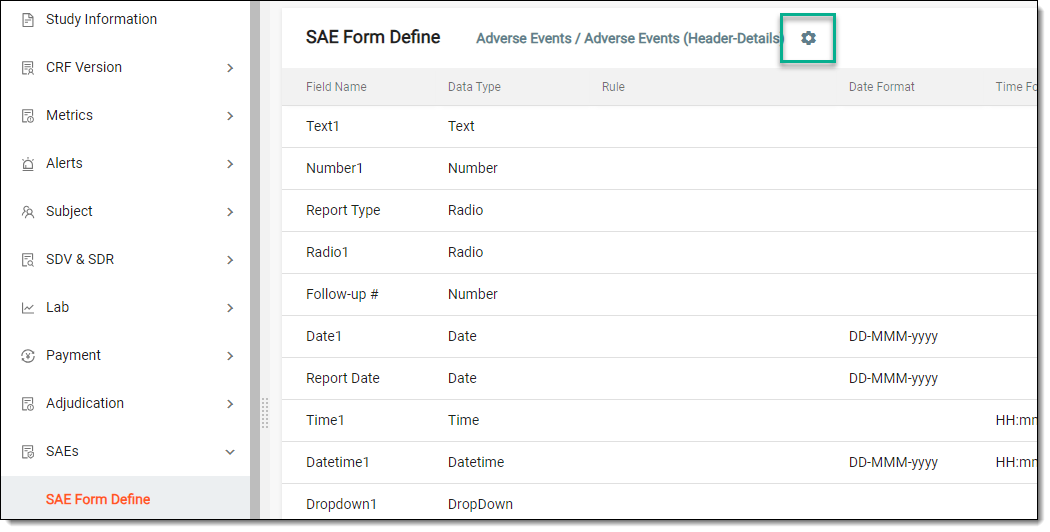This screenshot has width=1050, height=532.
Task: Open the Payment menu label
Action: point(74,355)
